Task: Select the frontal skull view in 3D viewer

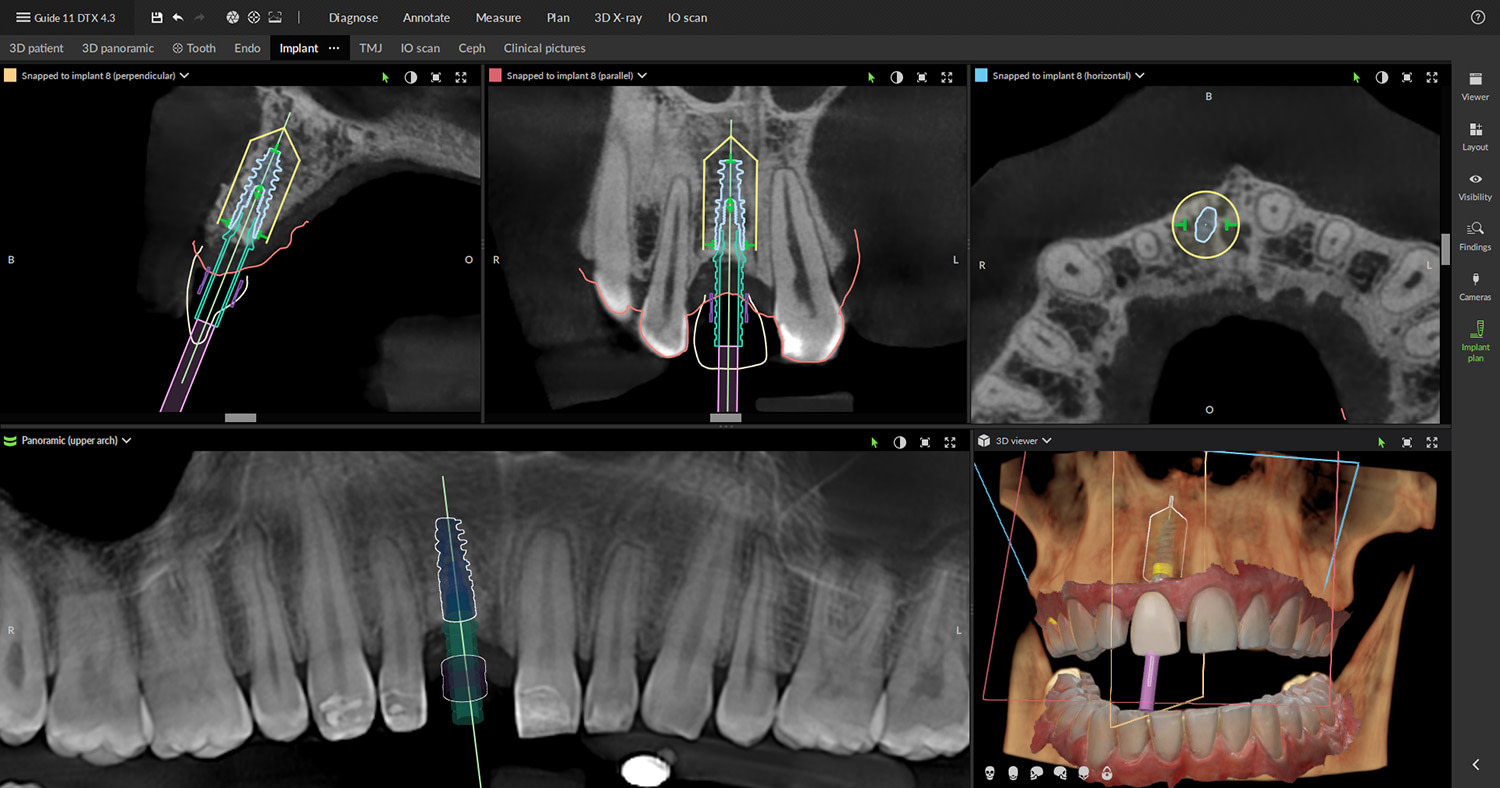Action: [990, 772]
